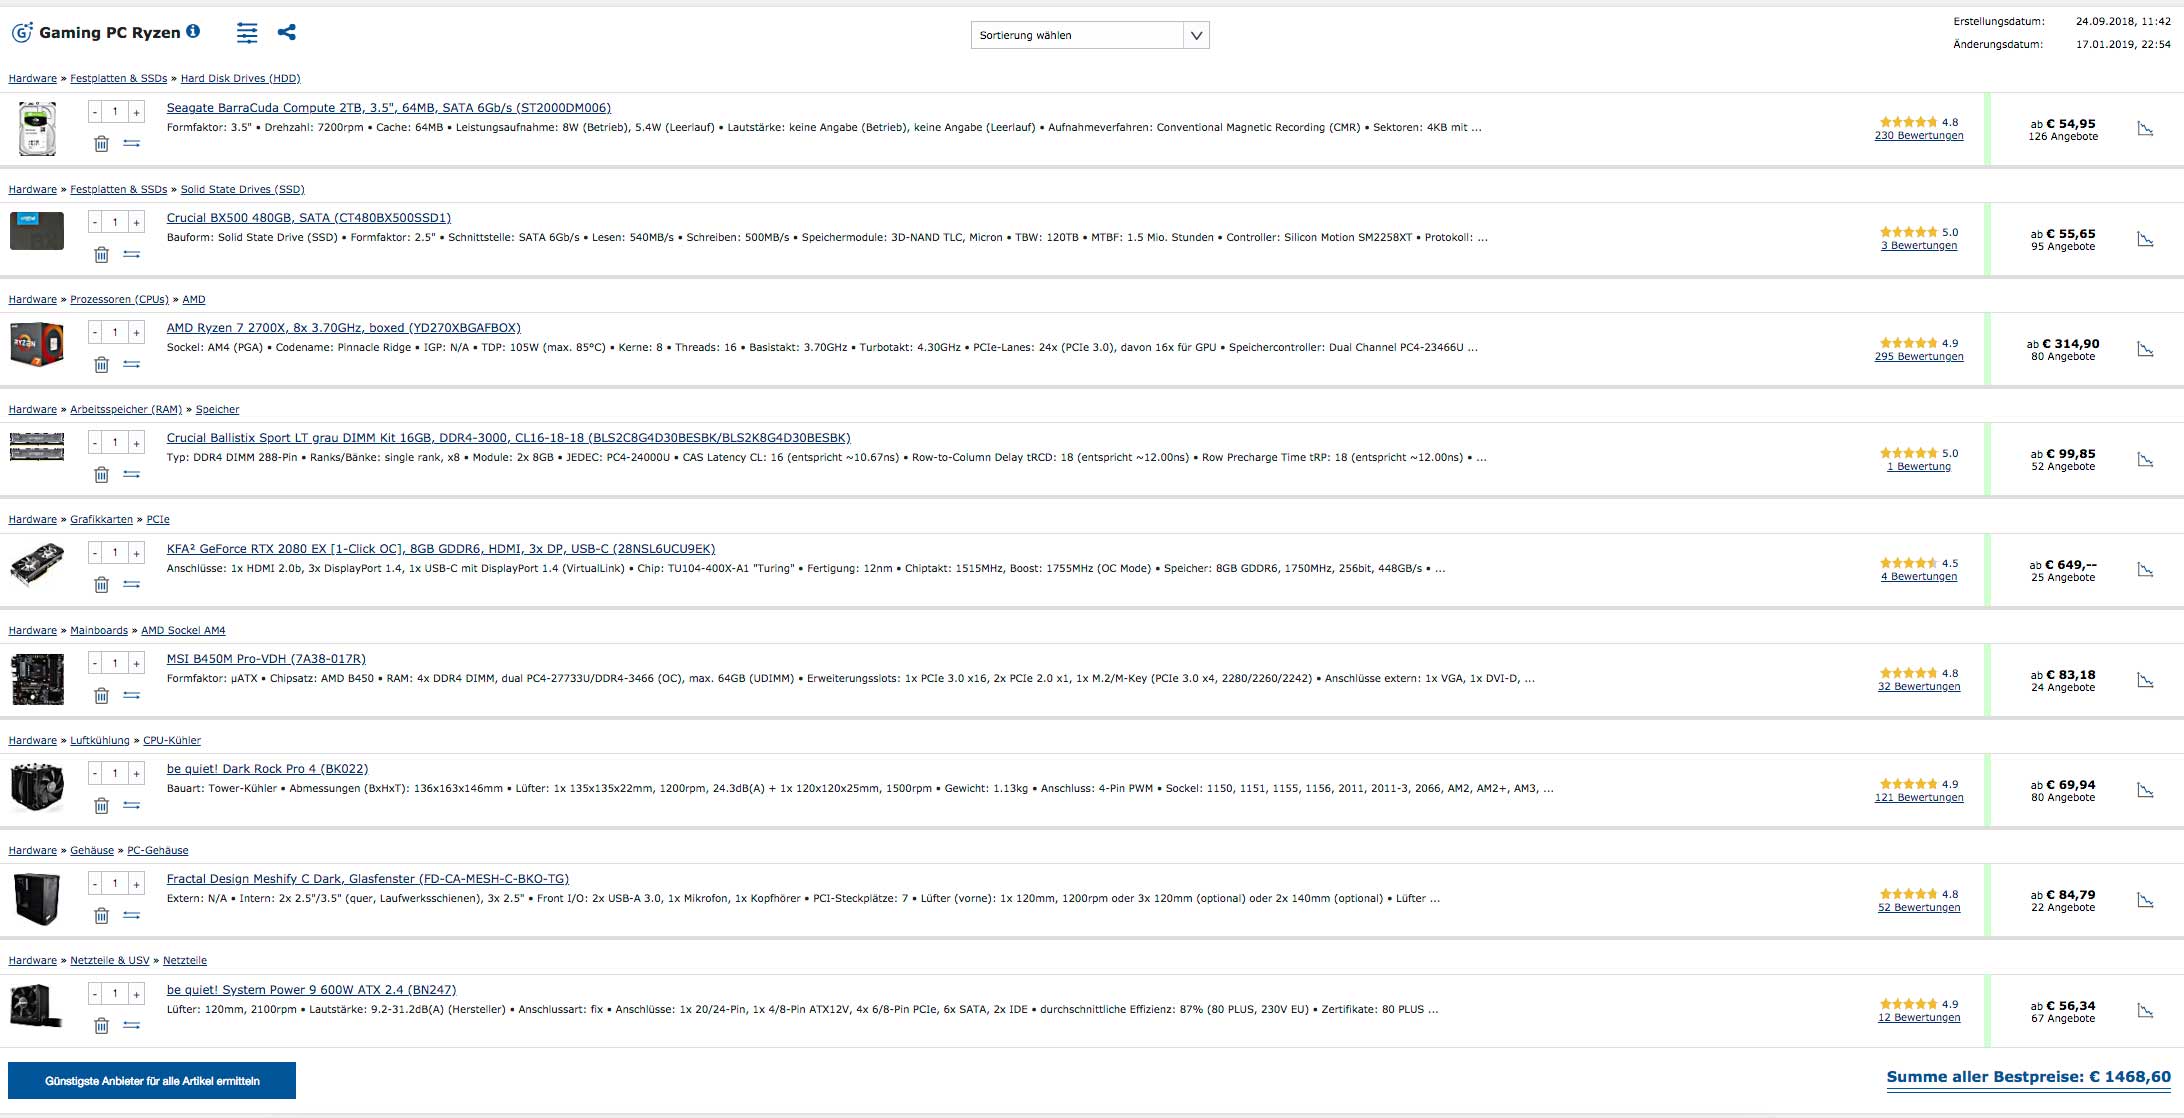Open price chart icon for be quiet! System Power 9
The width and height of the screenshot is (2184, 1118).
click(x=2145, y=1011)
